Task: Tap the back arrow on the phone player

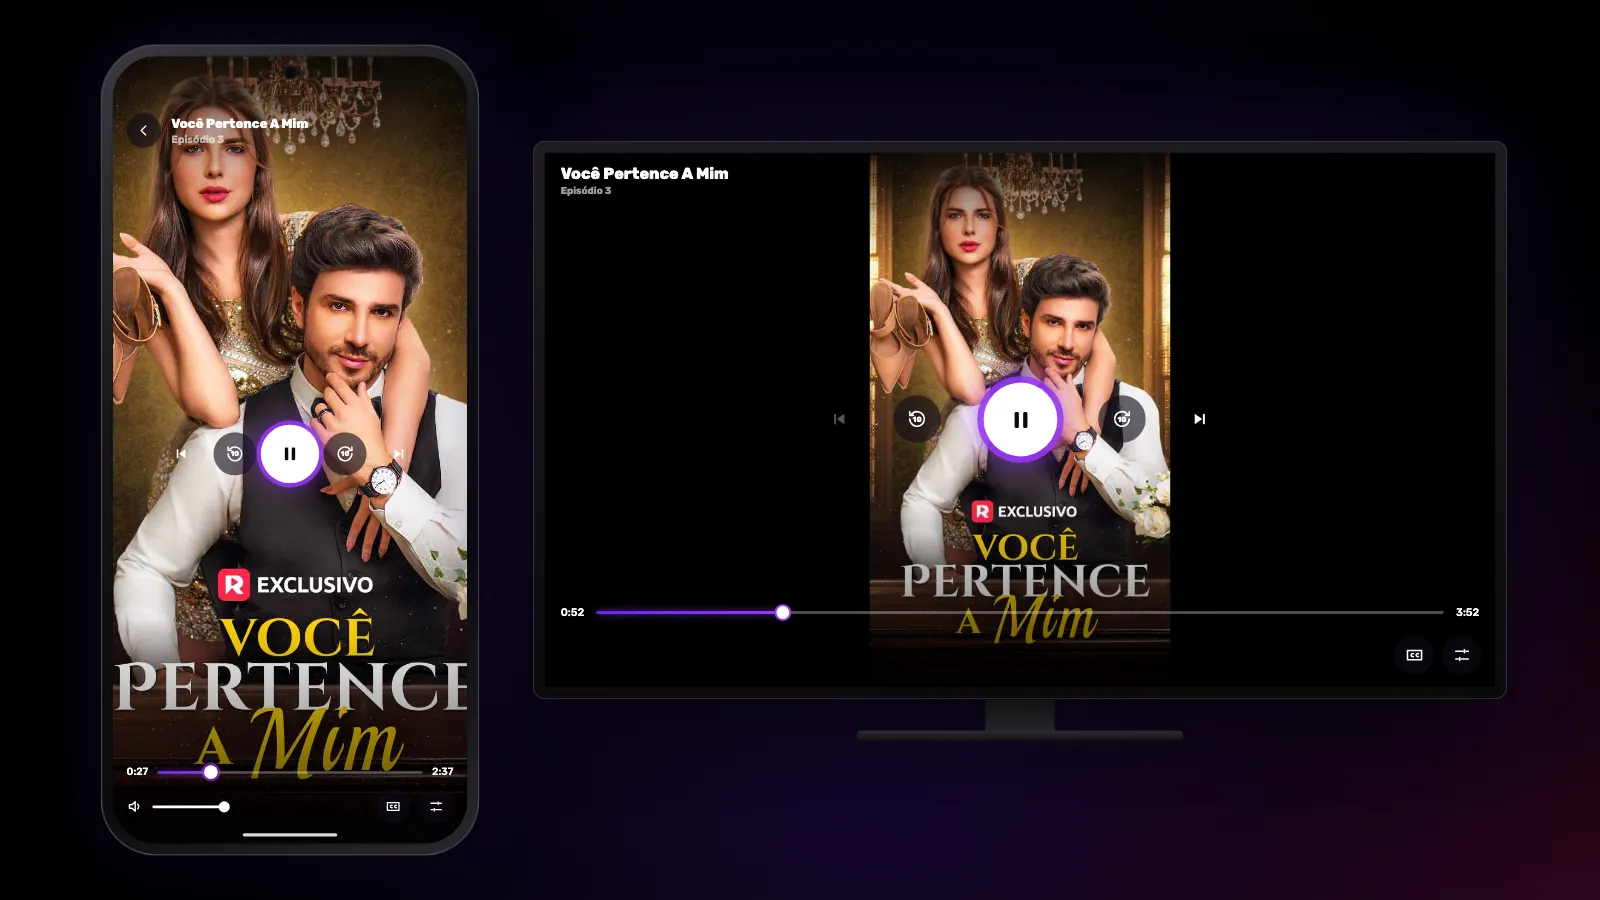Action: (x=143, y=130)
